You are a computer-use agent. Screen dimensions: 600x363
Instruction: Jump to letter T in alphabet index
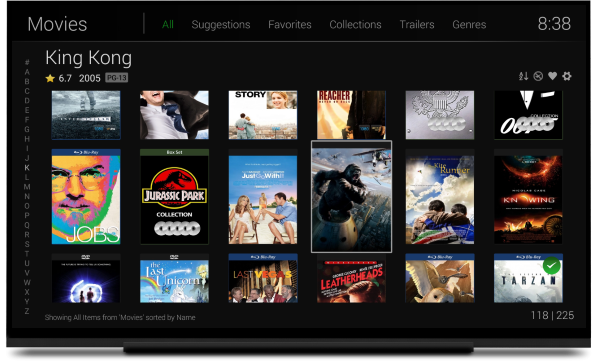click(x=27, y=254)
